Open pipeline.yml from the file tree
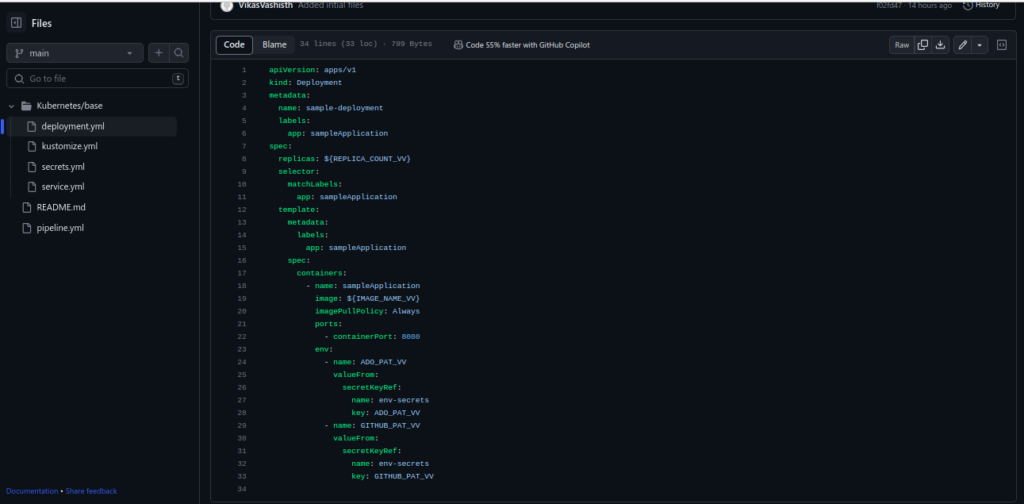 click(x=60, y=228)
